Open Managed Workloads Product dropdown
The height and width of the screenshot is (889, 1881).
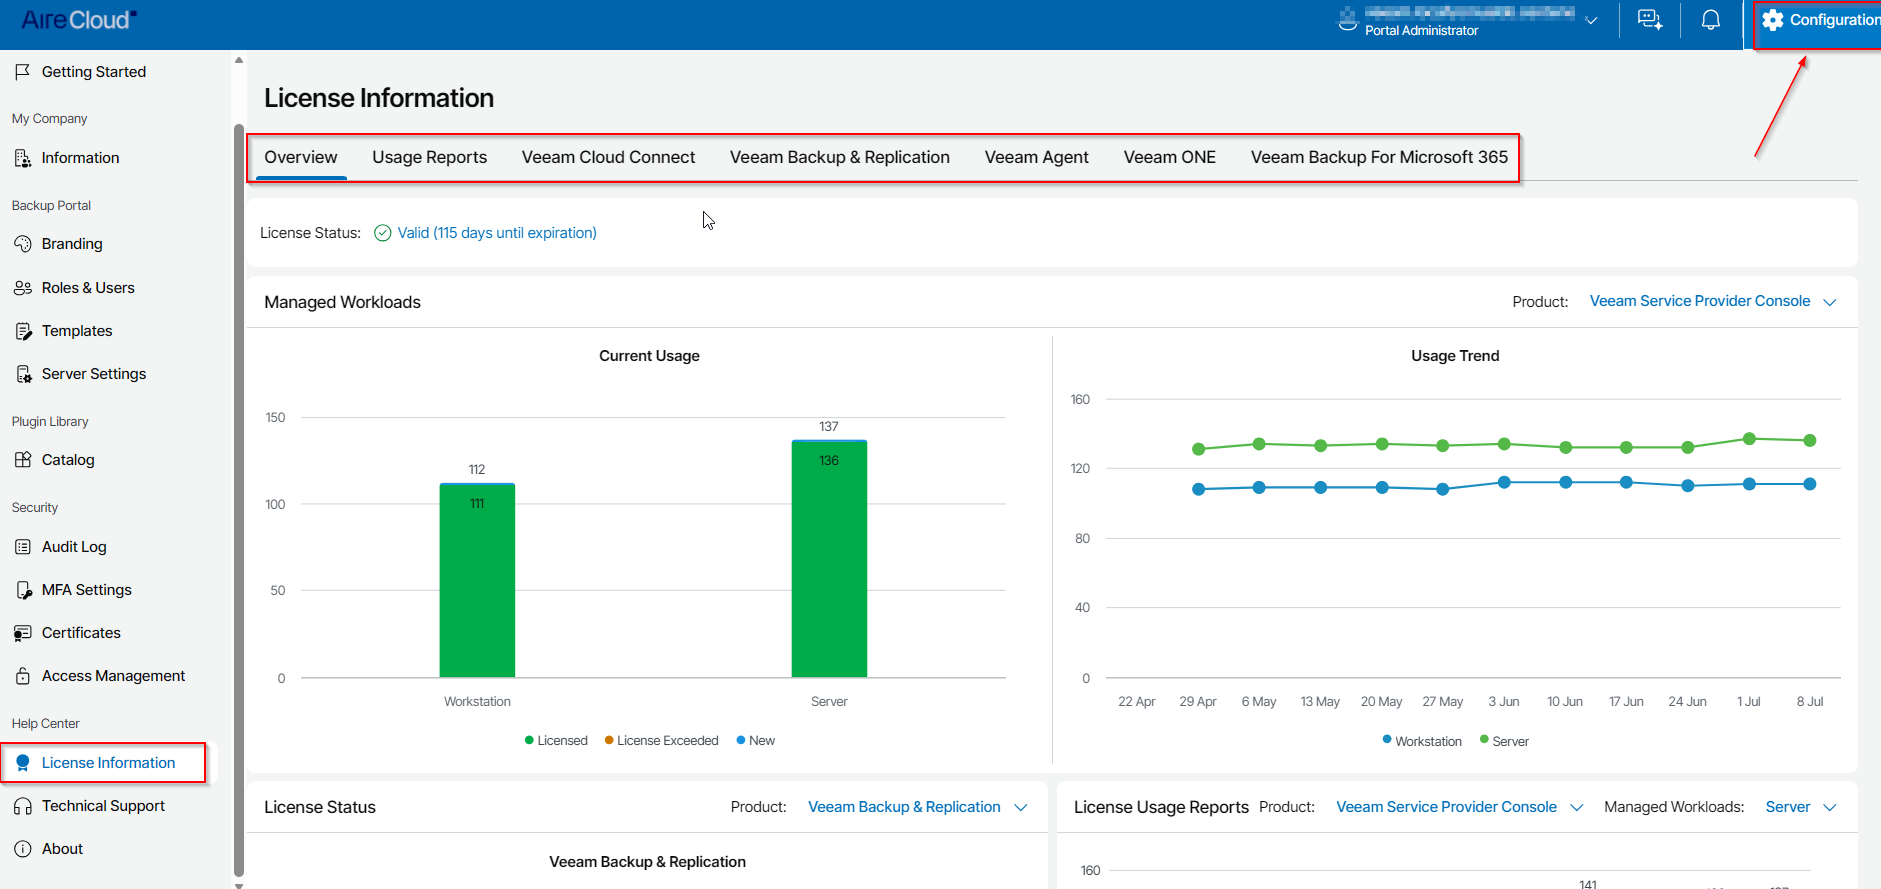(1713, 301)
